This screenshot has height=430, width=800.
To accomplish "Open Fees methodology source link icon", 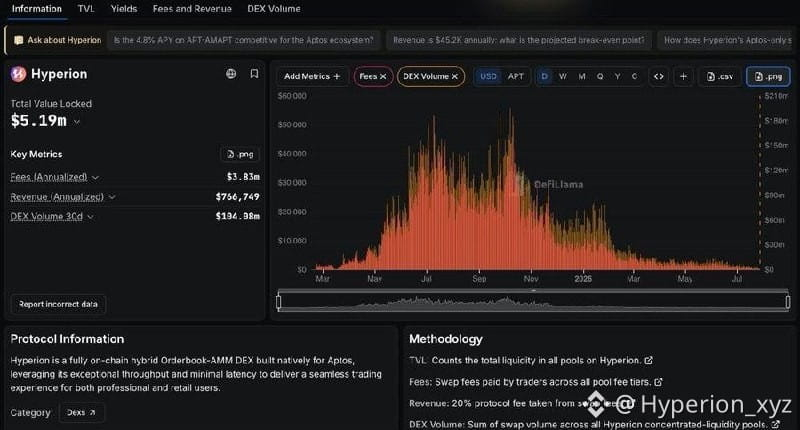I will (x=659, y=382).
